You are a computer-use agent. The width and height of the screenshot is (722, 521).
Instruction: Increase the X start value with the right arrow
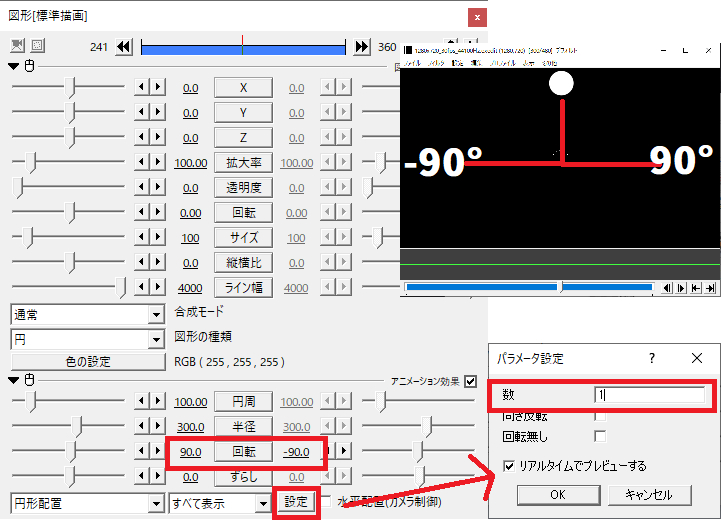tap(158, 87)
